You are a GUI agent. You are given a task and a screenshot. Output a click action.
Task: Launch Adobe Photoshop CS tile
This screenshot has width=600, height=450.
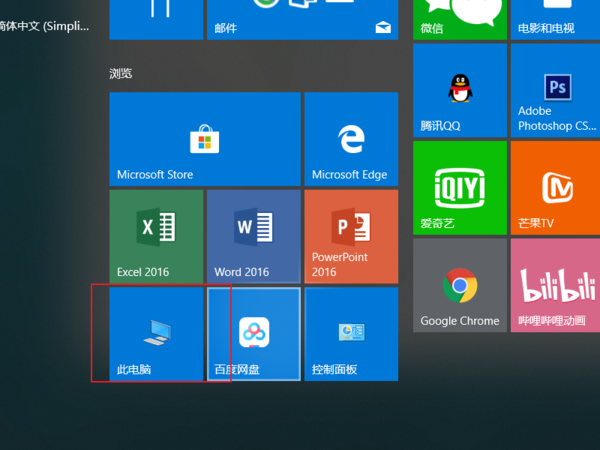[x=556, y=90]
